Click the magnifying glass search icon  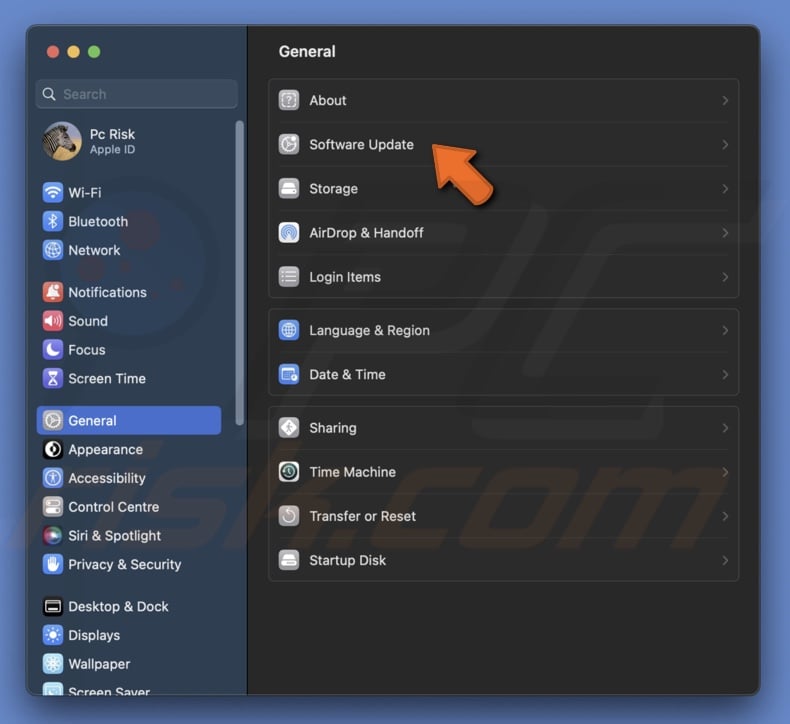click(x=49, y=94)
